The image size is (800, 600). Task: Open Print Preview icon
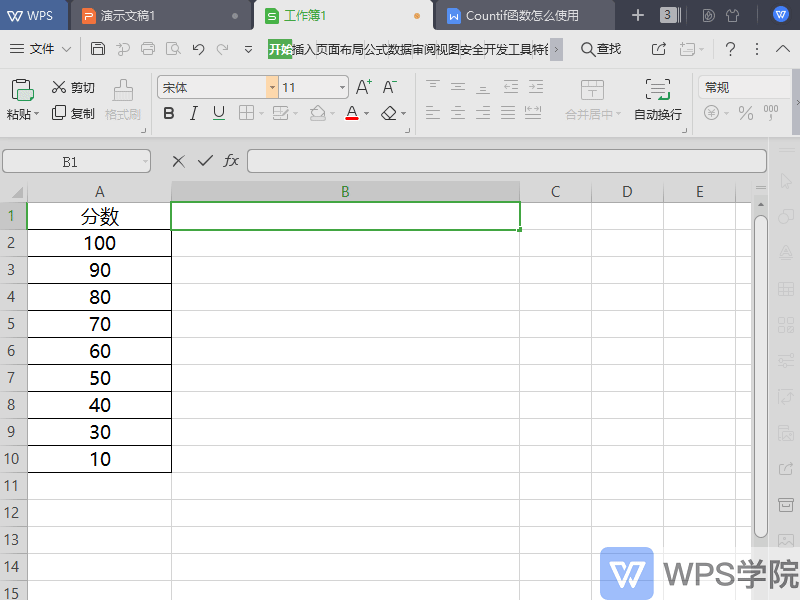173,49
